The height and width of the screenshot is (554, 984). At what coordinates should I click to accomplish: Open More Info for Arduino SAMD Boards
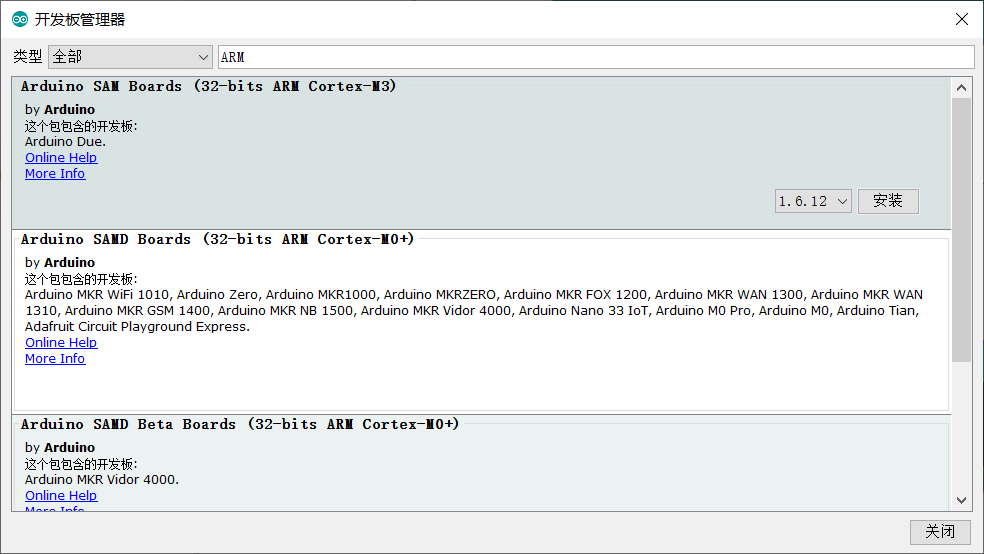coord(55,359)
